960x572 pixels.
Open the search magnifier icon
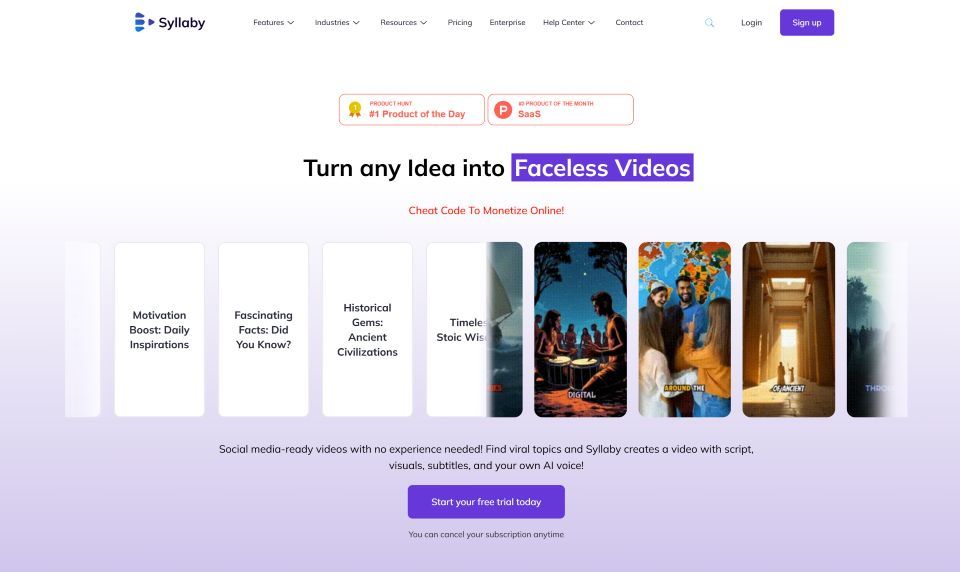[x=709, y=23]
